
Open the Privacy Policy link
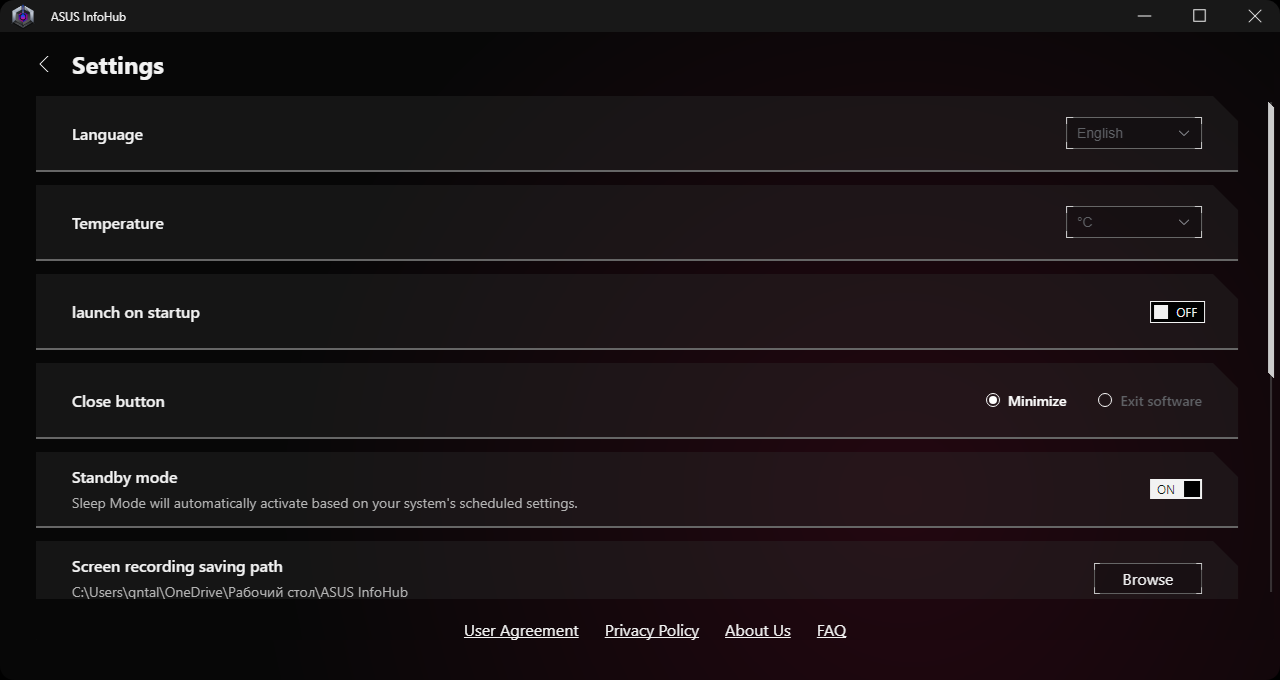click(x=652, y=631)
